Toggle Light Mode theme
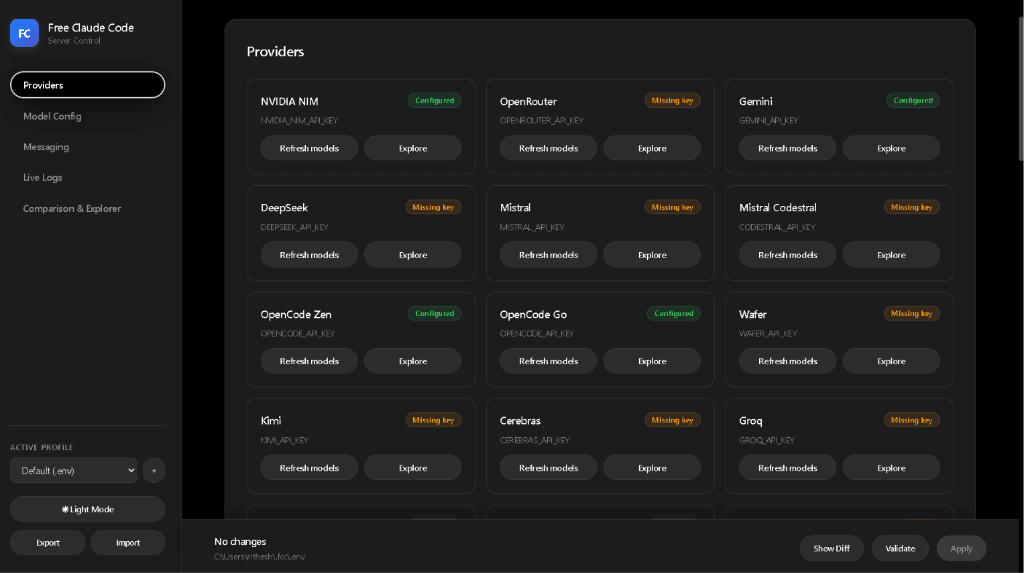Image resolution: width=1024 pixels, height=573 pixels. pyautogui.click(x=88, y=509)
